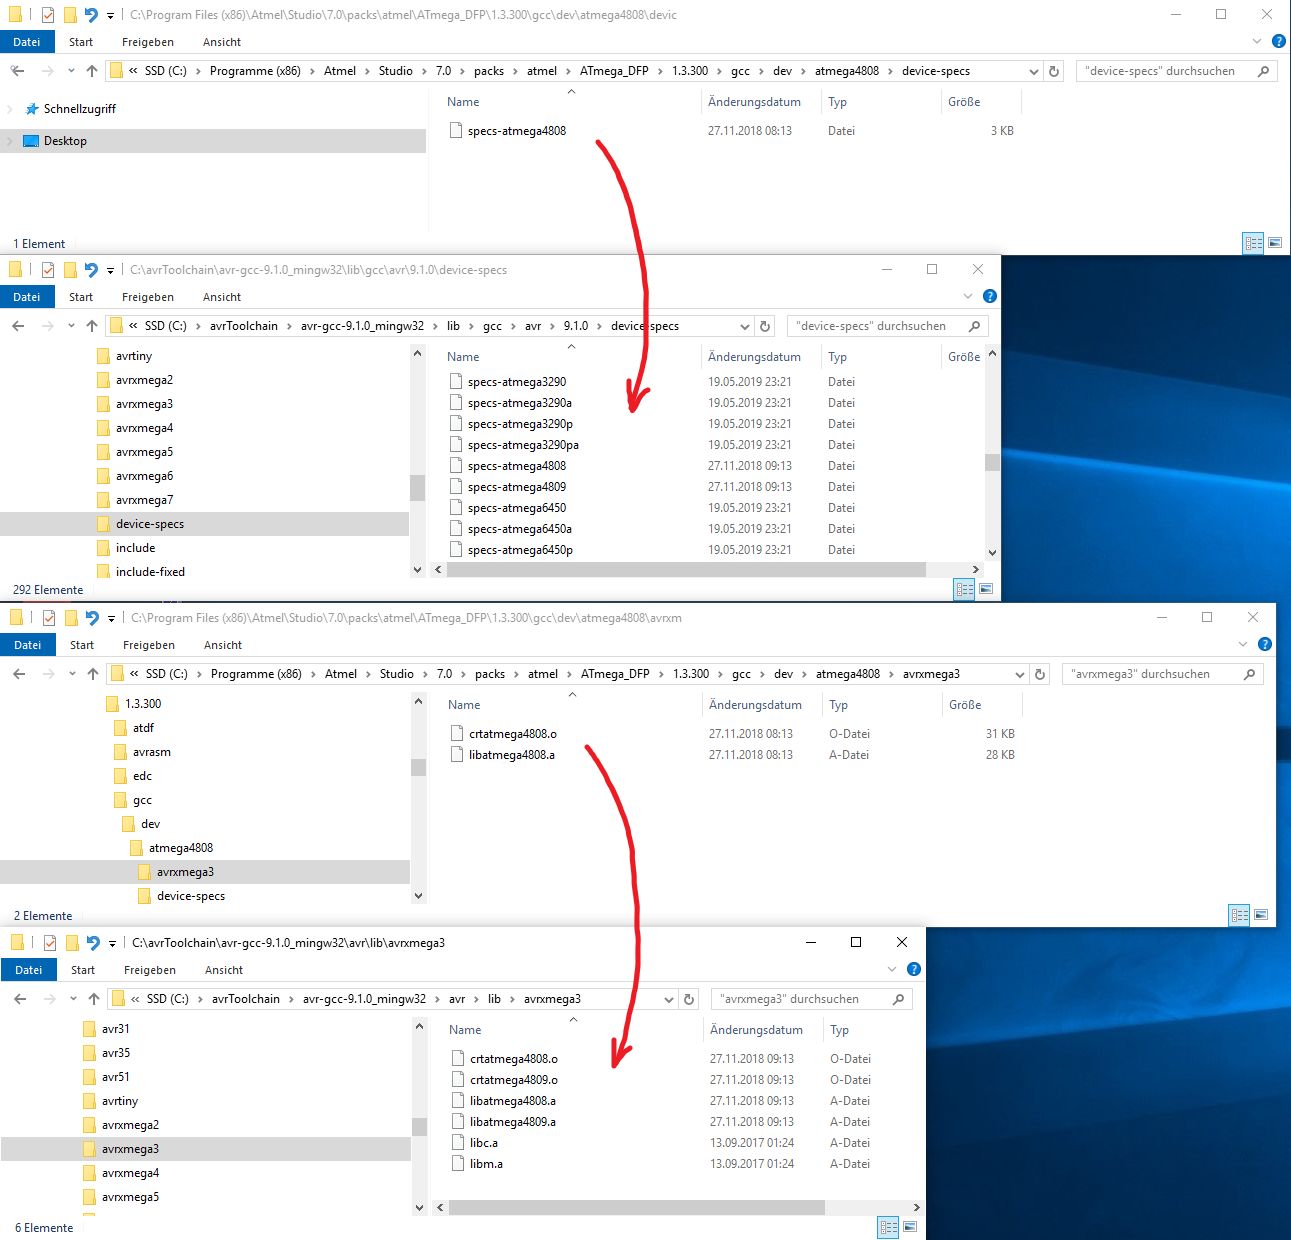Click vertical scrollbar of 9.1.0 device-specs file list
Image resolution: width=1291 pixels, height=1240 pixels.
992,462
